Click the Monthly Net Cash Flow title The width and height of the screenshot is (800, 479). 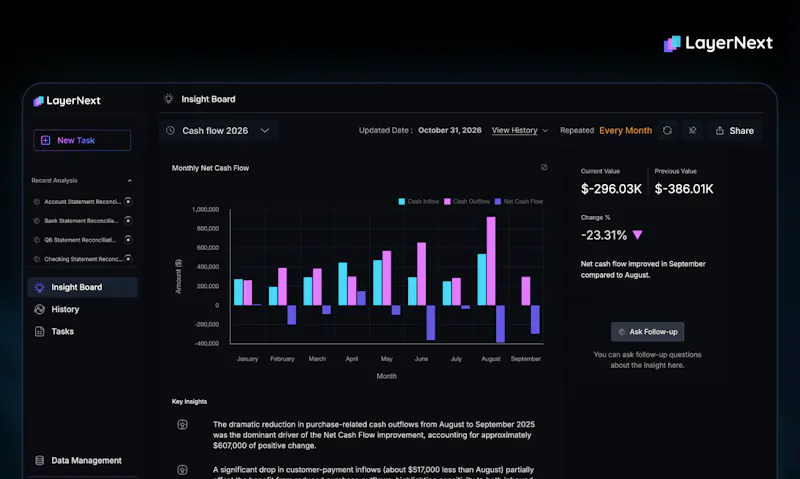[210, 168]
